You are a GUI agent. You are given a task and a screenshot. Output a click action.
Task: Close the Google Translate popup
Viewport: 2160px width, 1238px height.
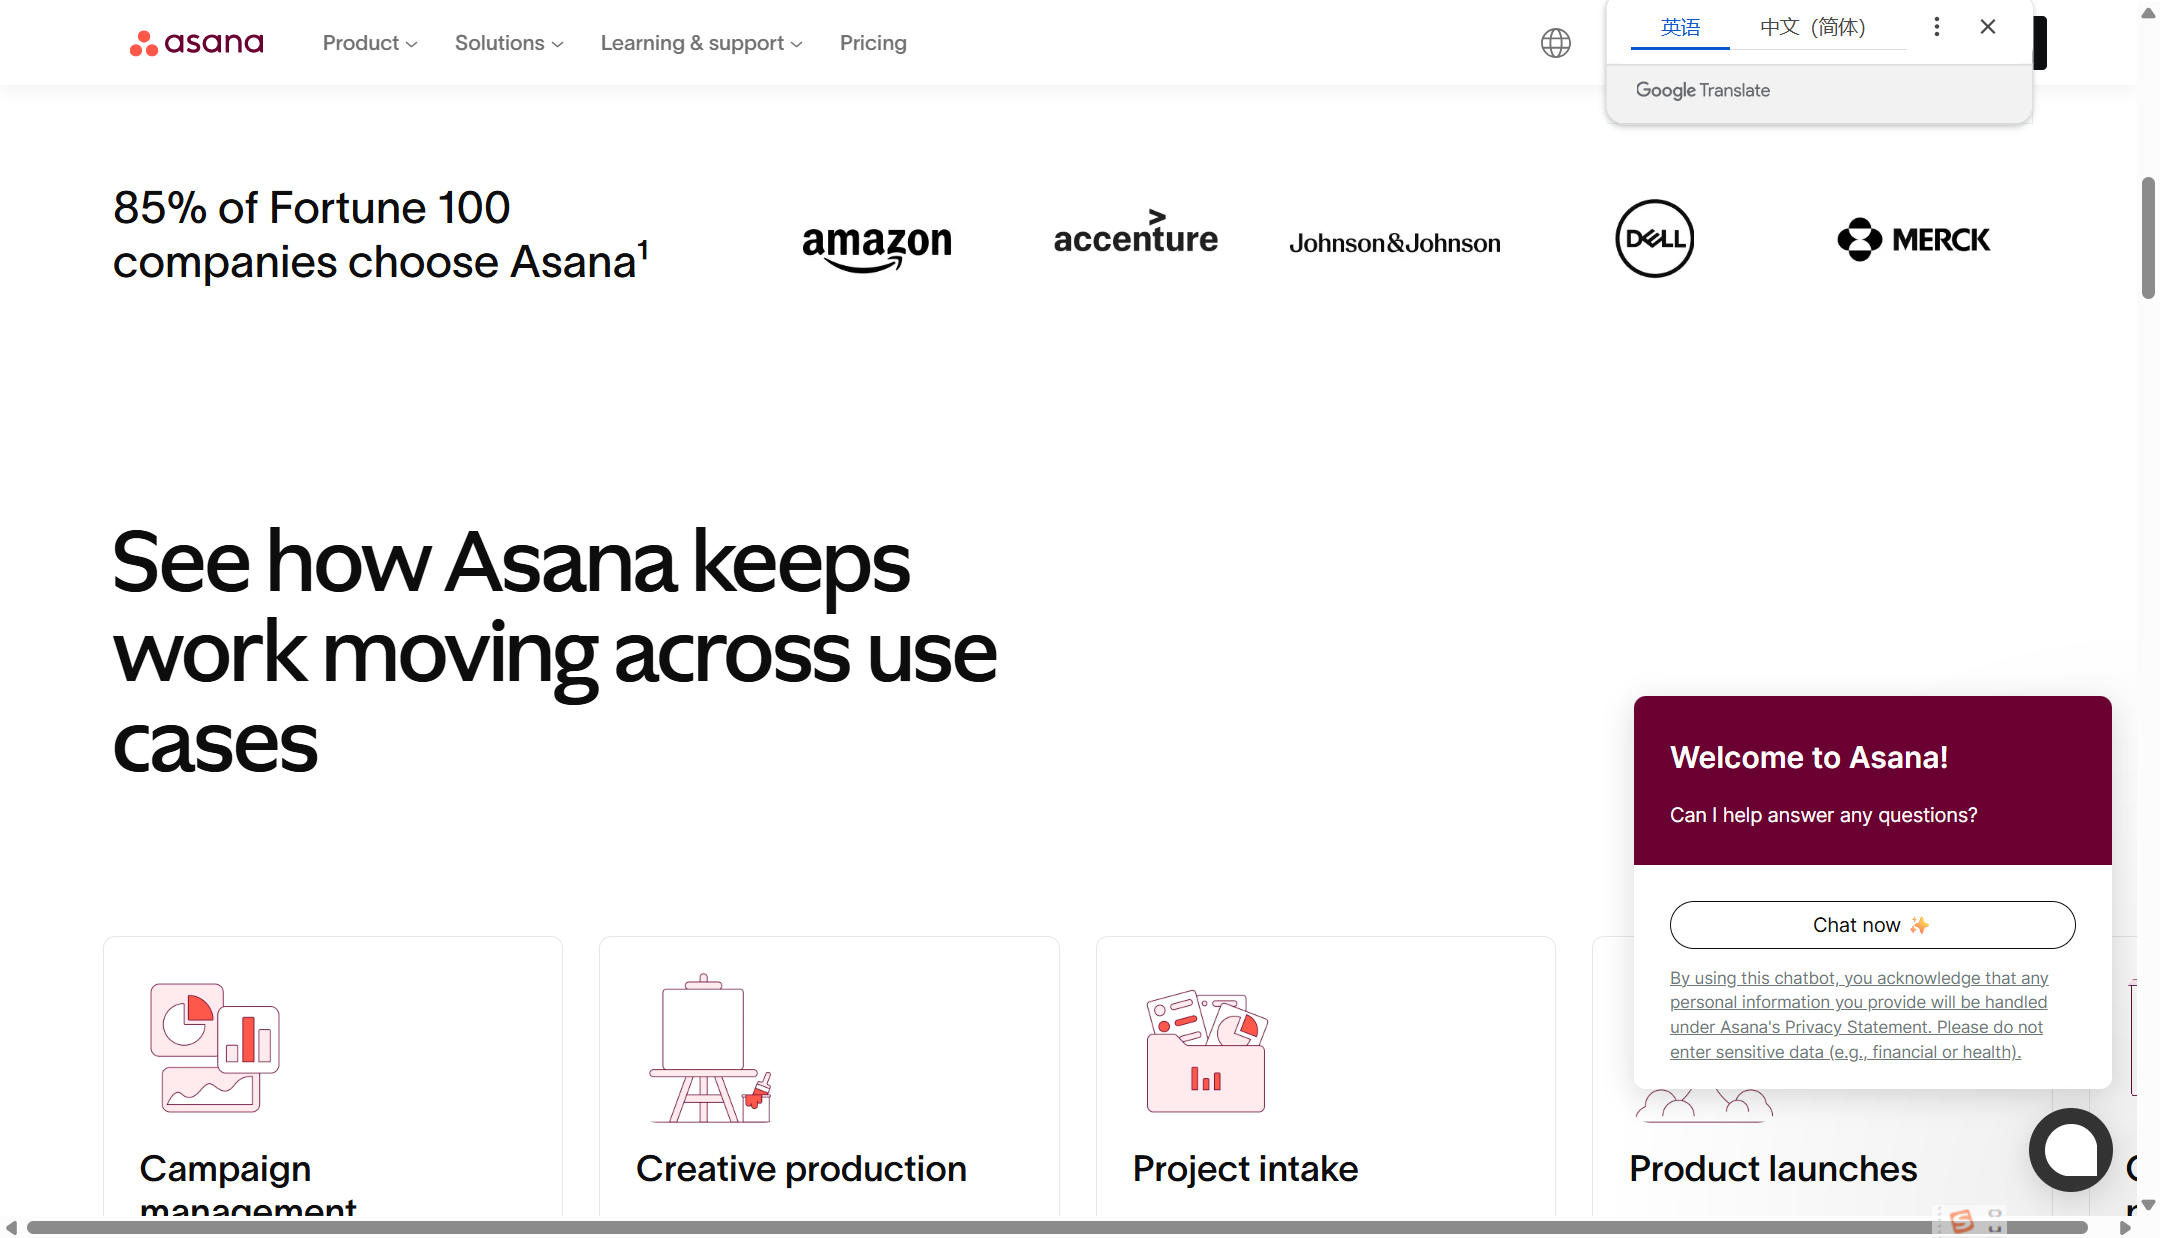tap(1987, 27)
